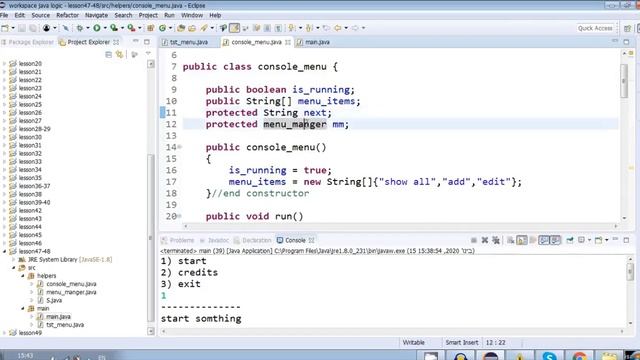Click the Skype icon in the Windows taskbar
Viewport: 640px width, 360px height.
click(549, 356)
